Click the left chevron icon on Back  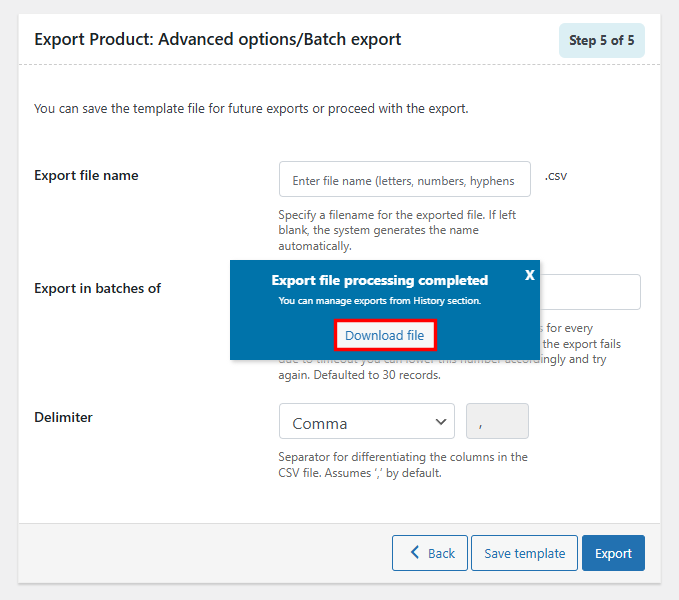pyautogui.click(x=413, y=553)
